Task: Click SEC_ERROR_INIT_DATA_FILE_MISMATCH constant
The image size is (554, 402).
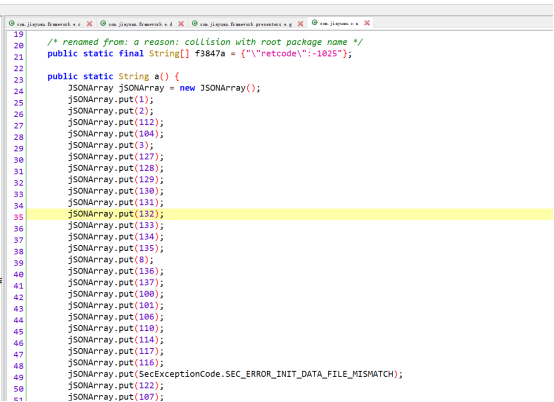Action: tap(309, 374)
